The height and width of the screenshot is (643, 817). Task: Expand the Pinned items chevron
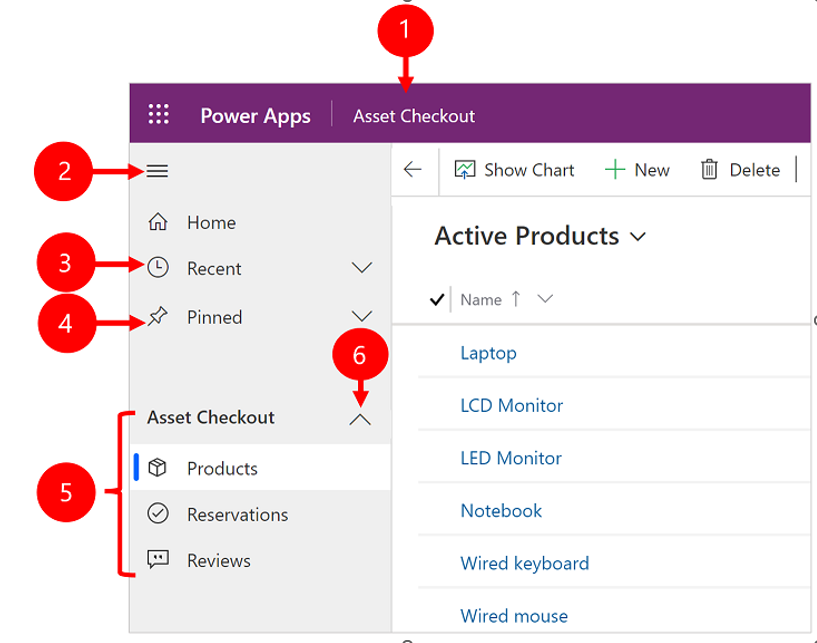(362, 317)
